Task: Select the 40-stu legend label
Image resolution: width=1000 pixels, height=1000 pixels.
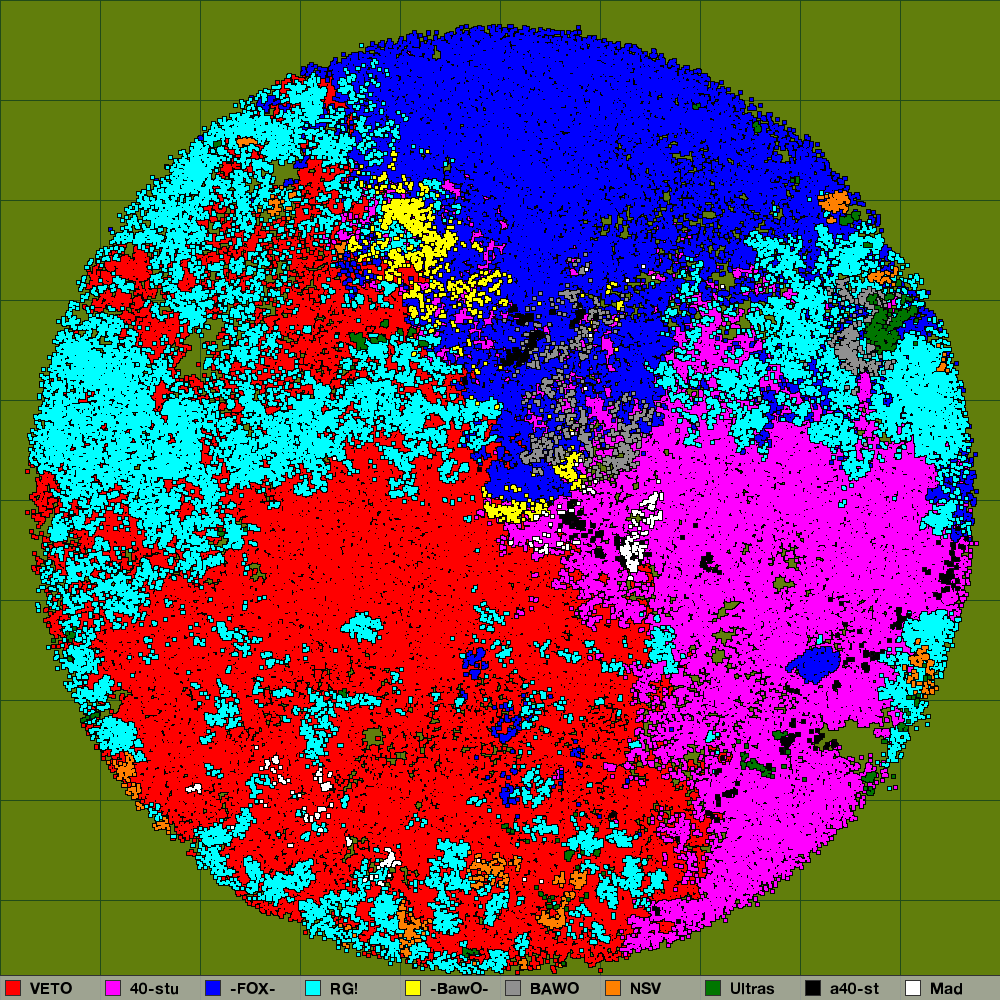Action: pos(154,989)
